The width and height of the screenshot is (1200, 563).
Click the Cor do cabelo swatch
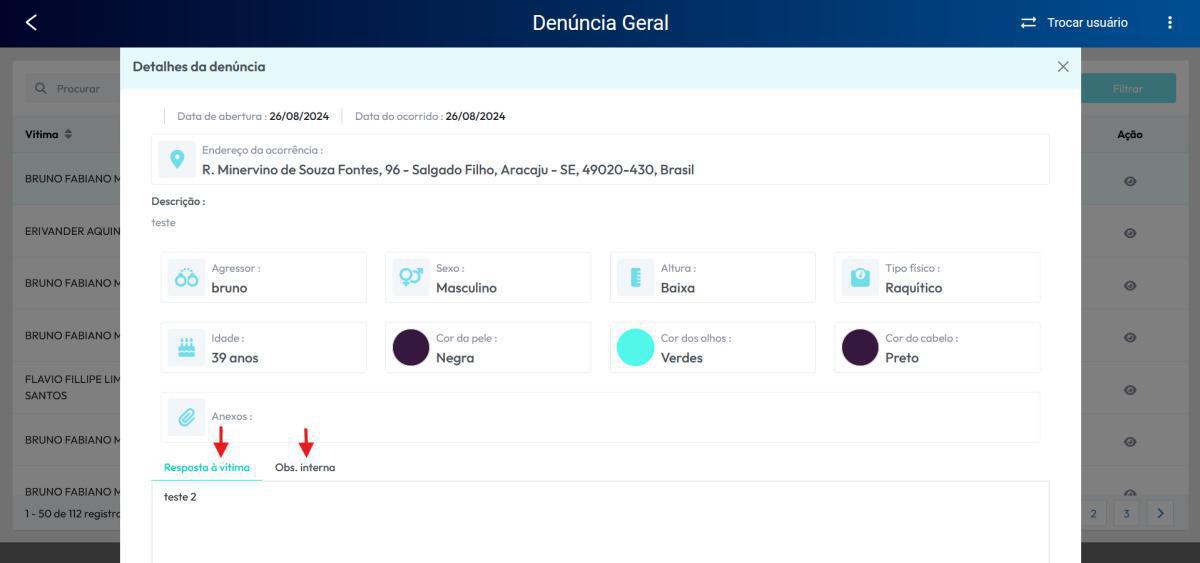[x=860, y=347]
